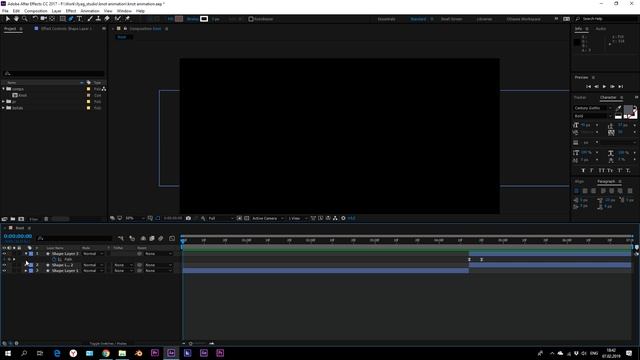Image resolution: width=640 pixels, height=360 pixels.
Task: Enable the Faux Italic text style
Action: click(591, 170)
